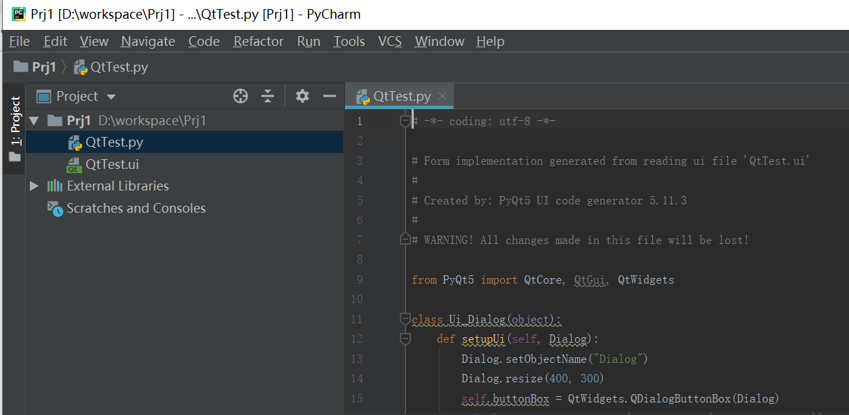Fold the setupUi method code block
This screenshot has width=849, height=415.
(x=405, y=340)
